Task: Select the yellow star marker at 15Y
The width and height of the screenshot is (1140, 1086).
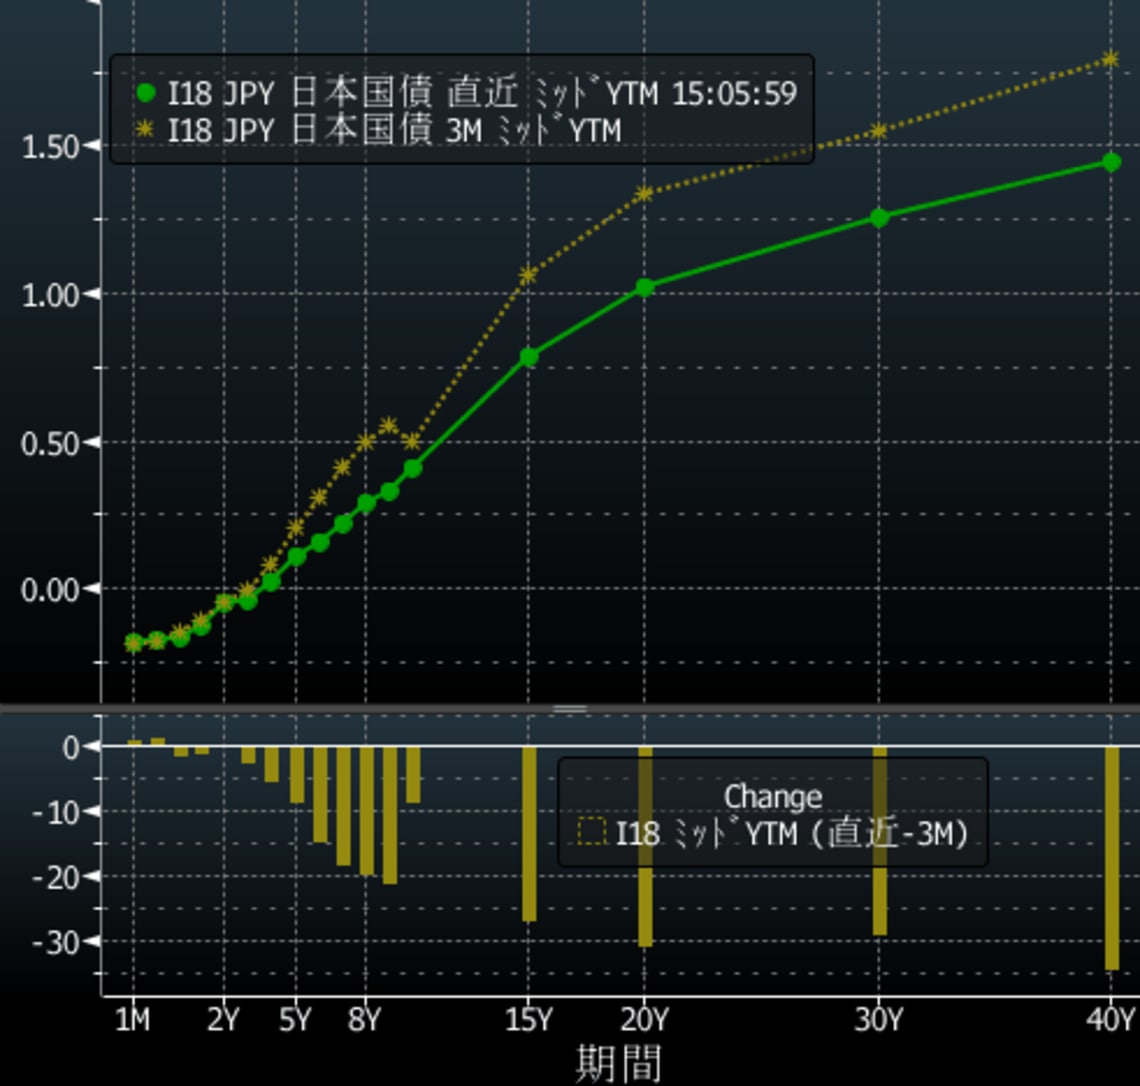Action: click(x=529, y=274)
